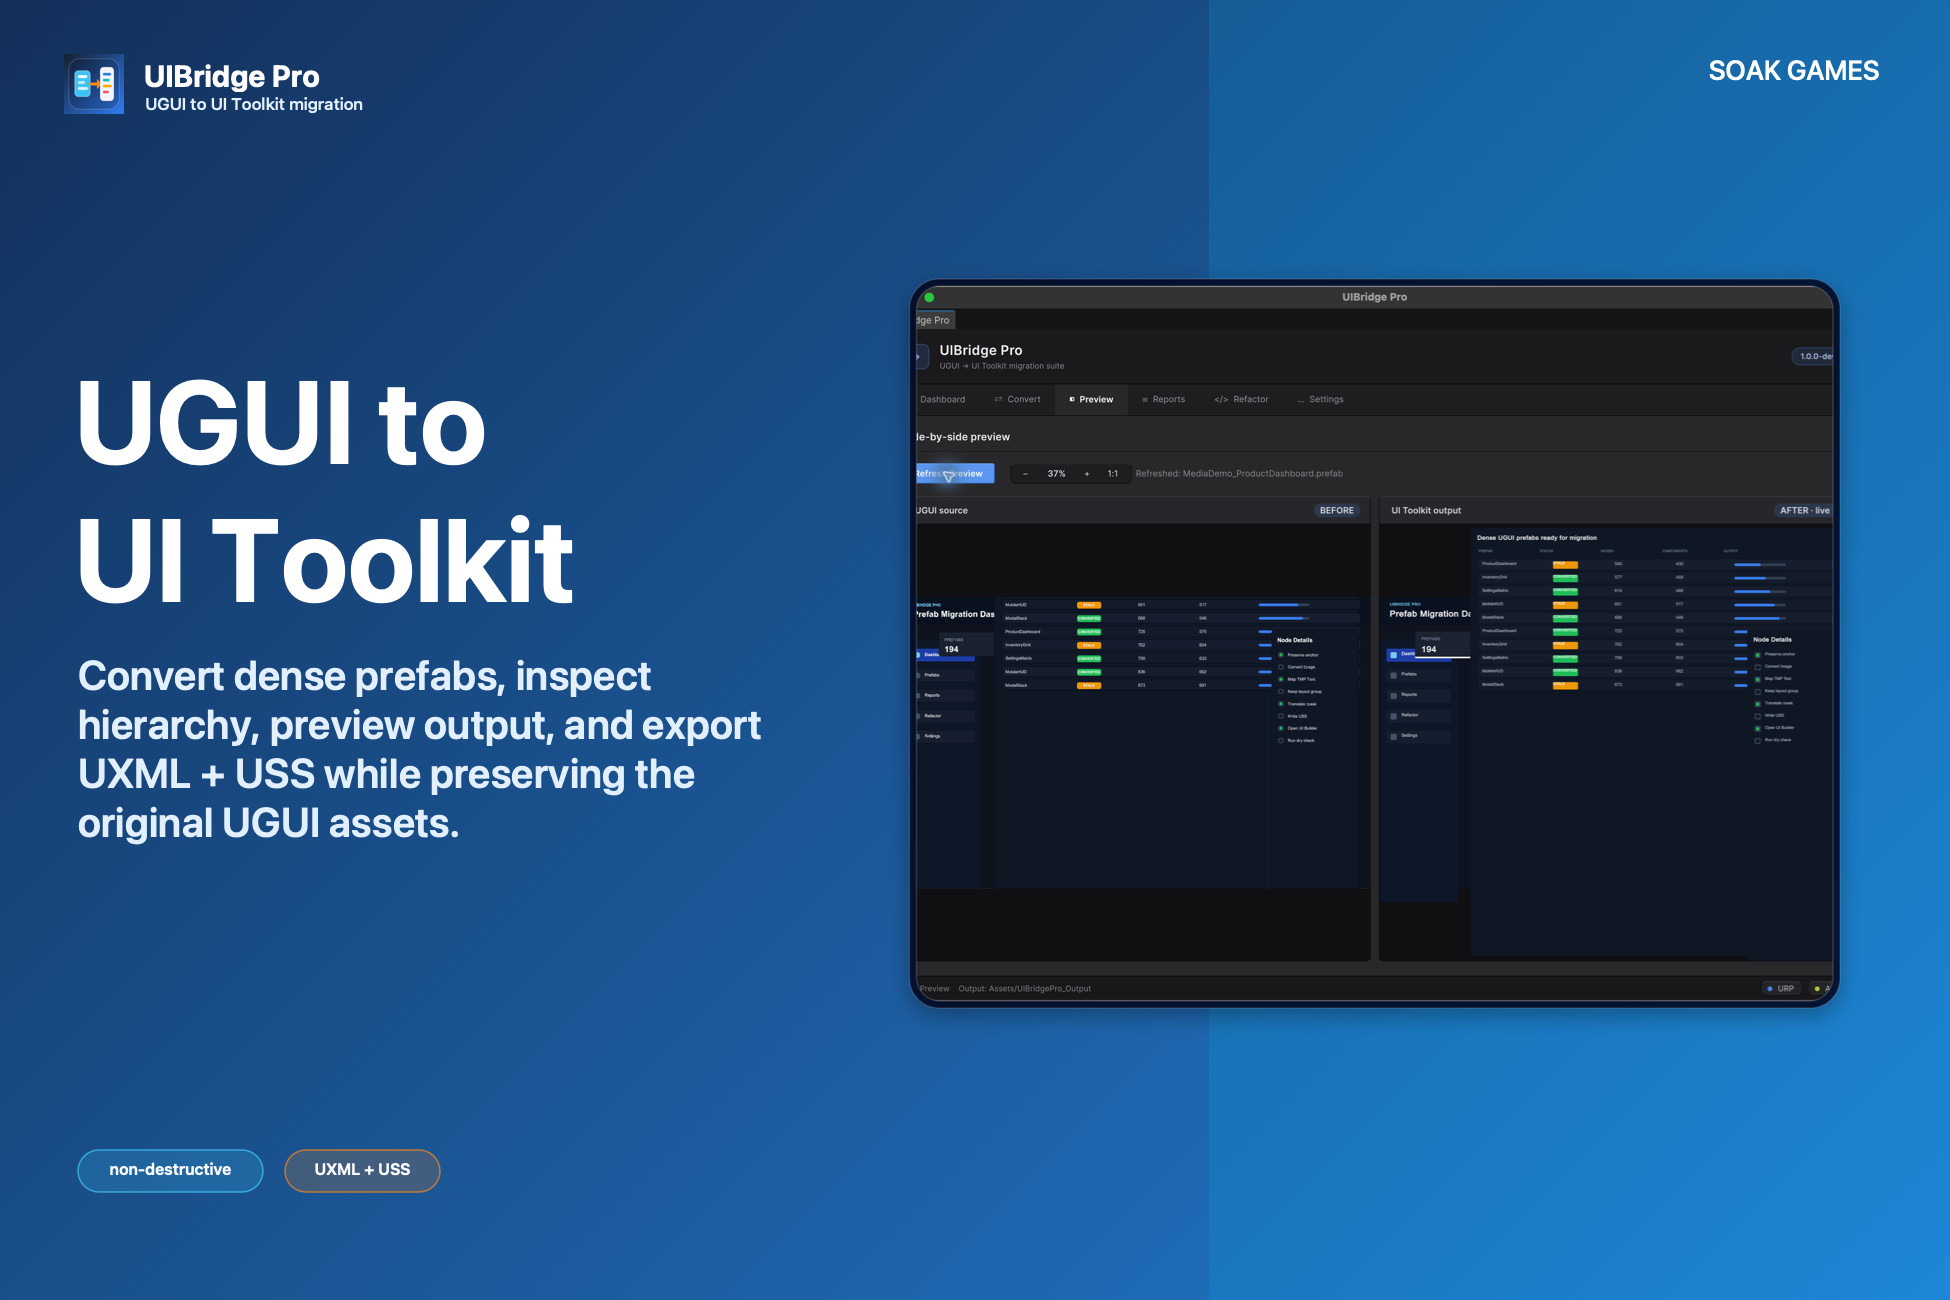Click the AFTER · live badge
The width and height of the screenshot is (1950, 1300).
click(1803, 510)
